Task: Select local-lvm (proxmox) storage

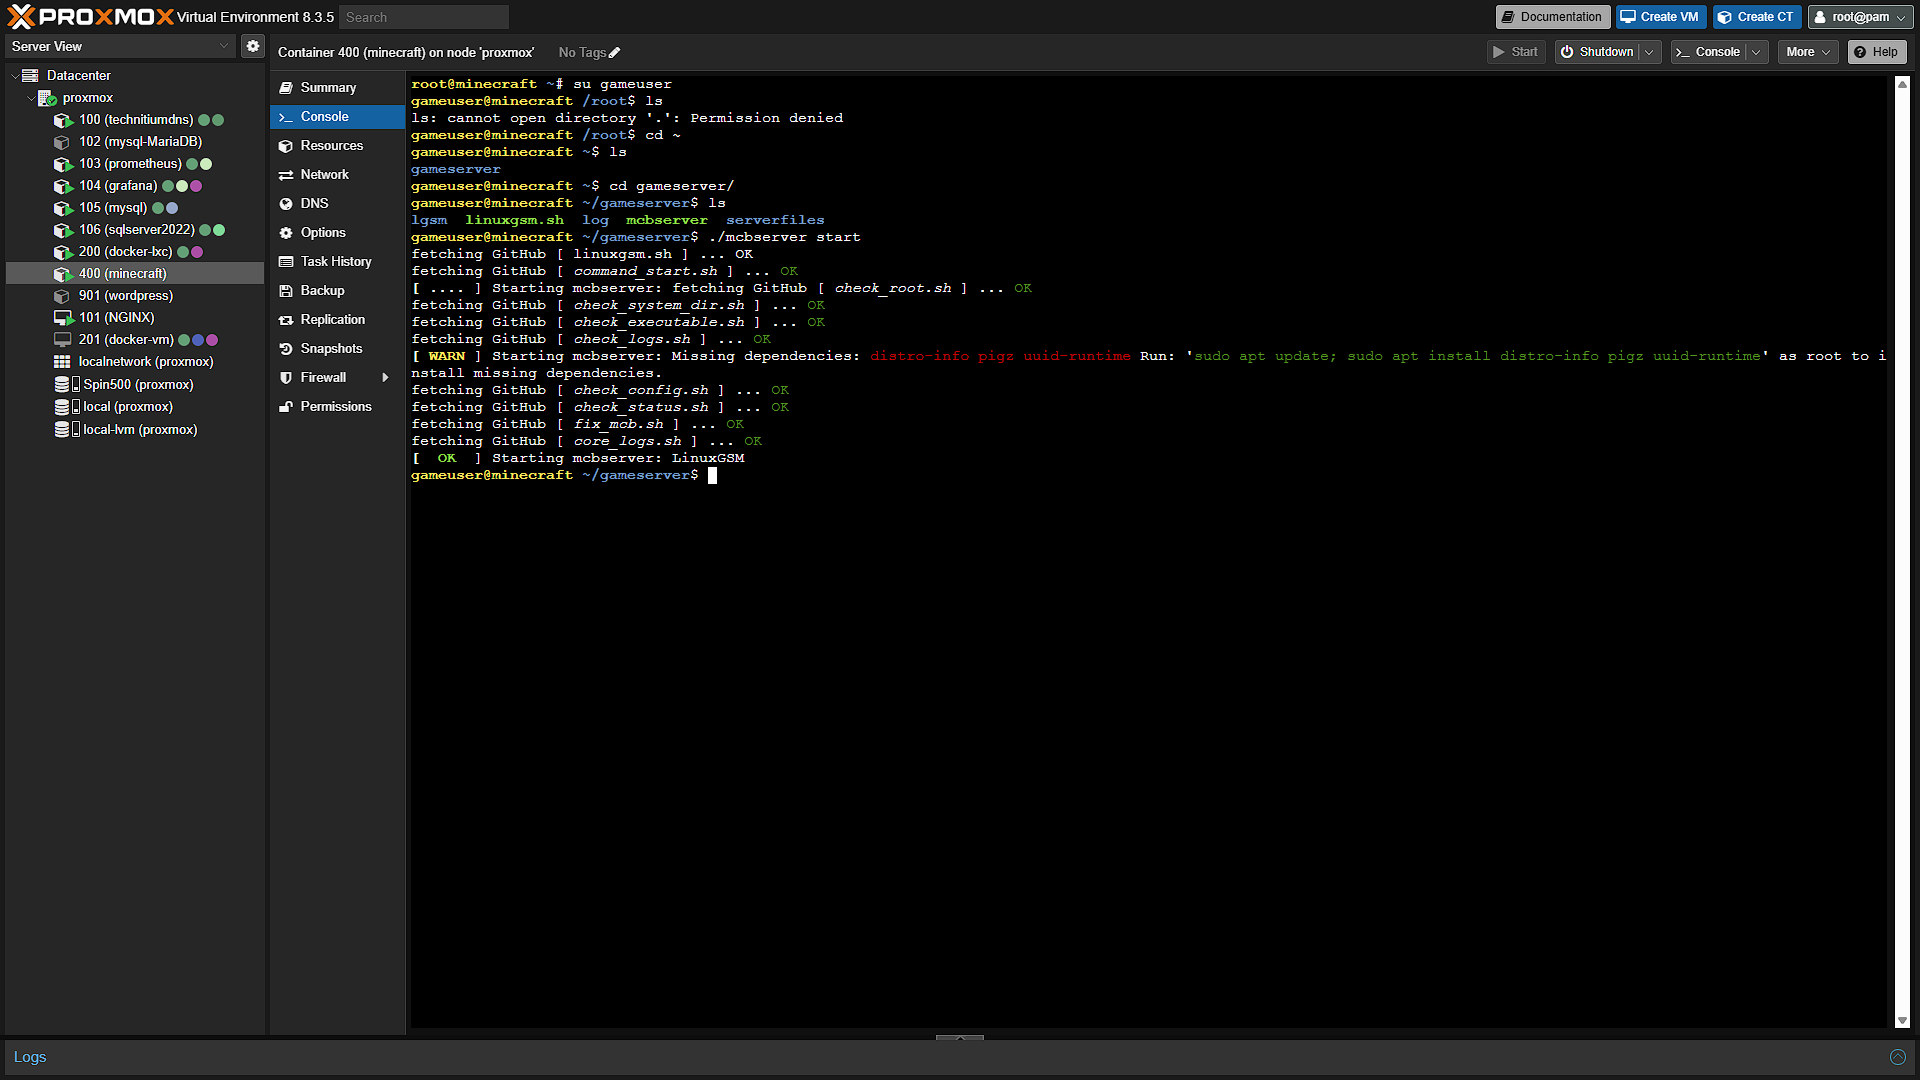Action: pos(140,430)
